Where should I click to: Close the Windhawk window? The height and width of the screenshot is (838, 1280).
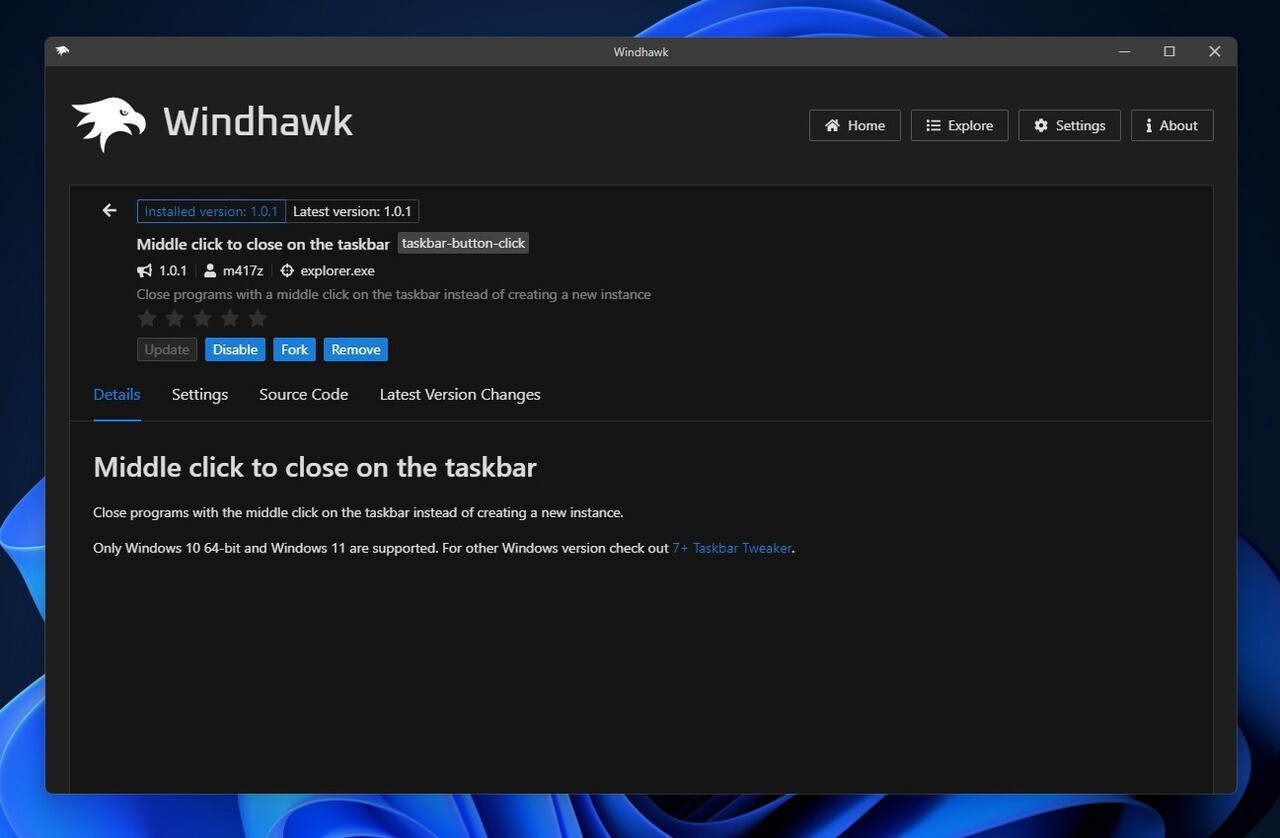[1214, 52]
